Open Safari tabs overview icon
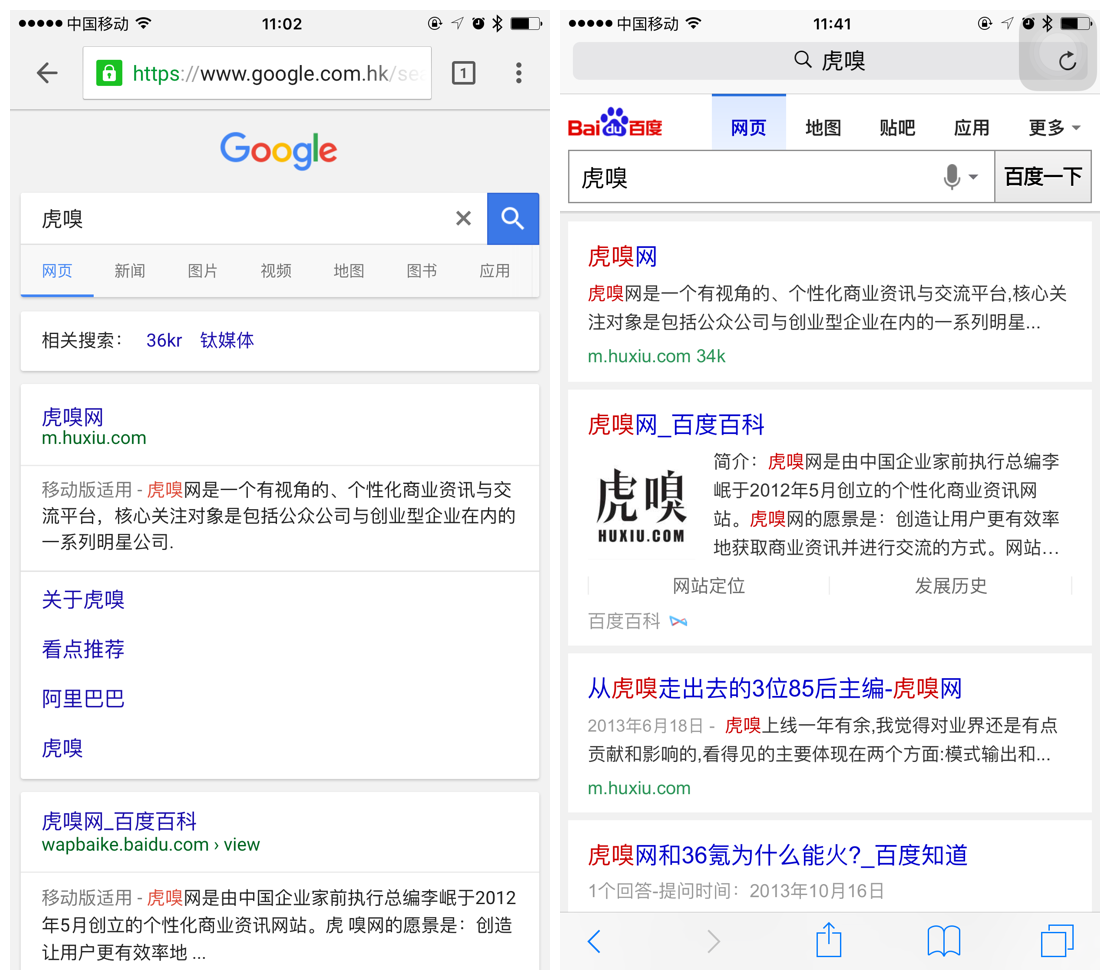The height and width of the screenshot is (980, 1110). 1056,940
